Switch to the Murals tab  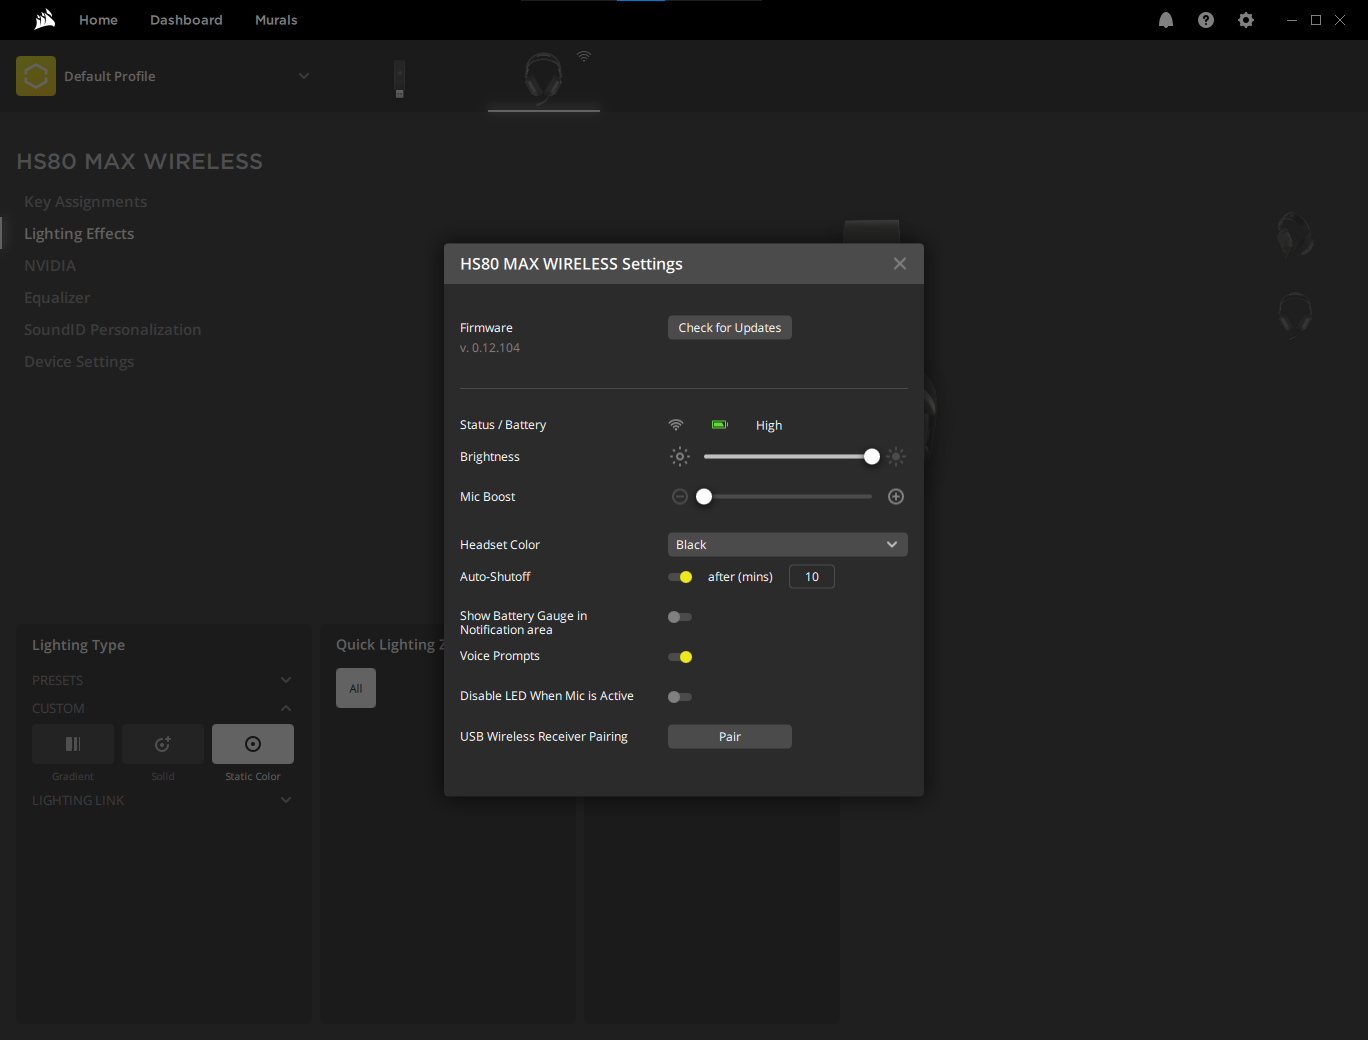(x=276, y=20)
